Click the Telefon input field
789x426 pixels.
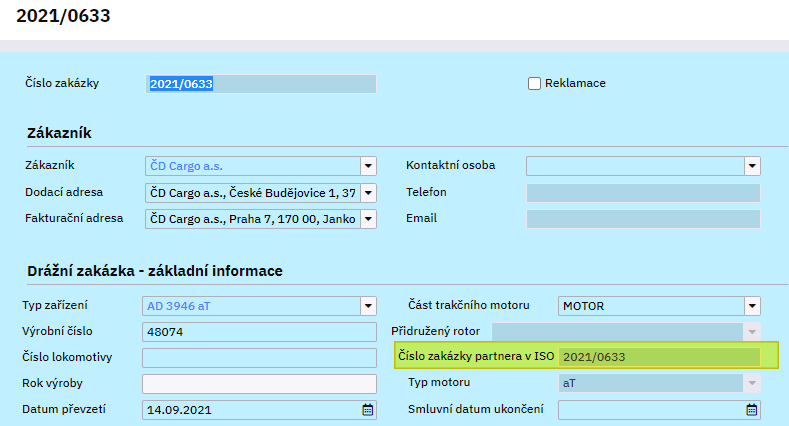[x=642, y=193]
